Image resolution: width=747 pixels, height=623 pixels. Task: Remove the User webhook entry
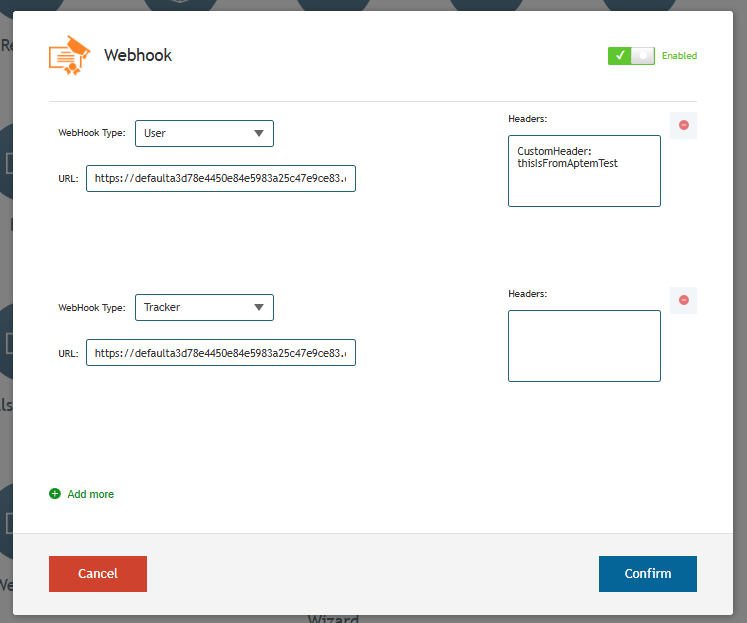click(683, 125)
